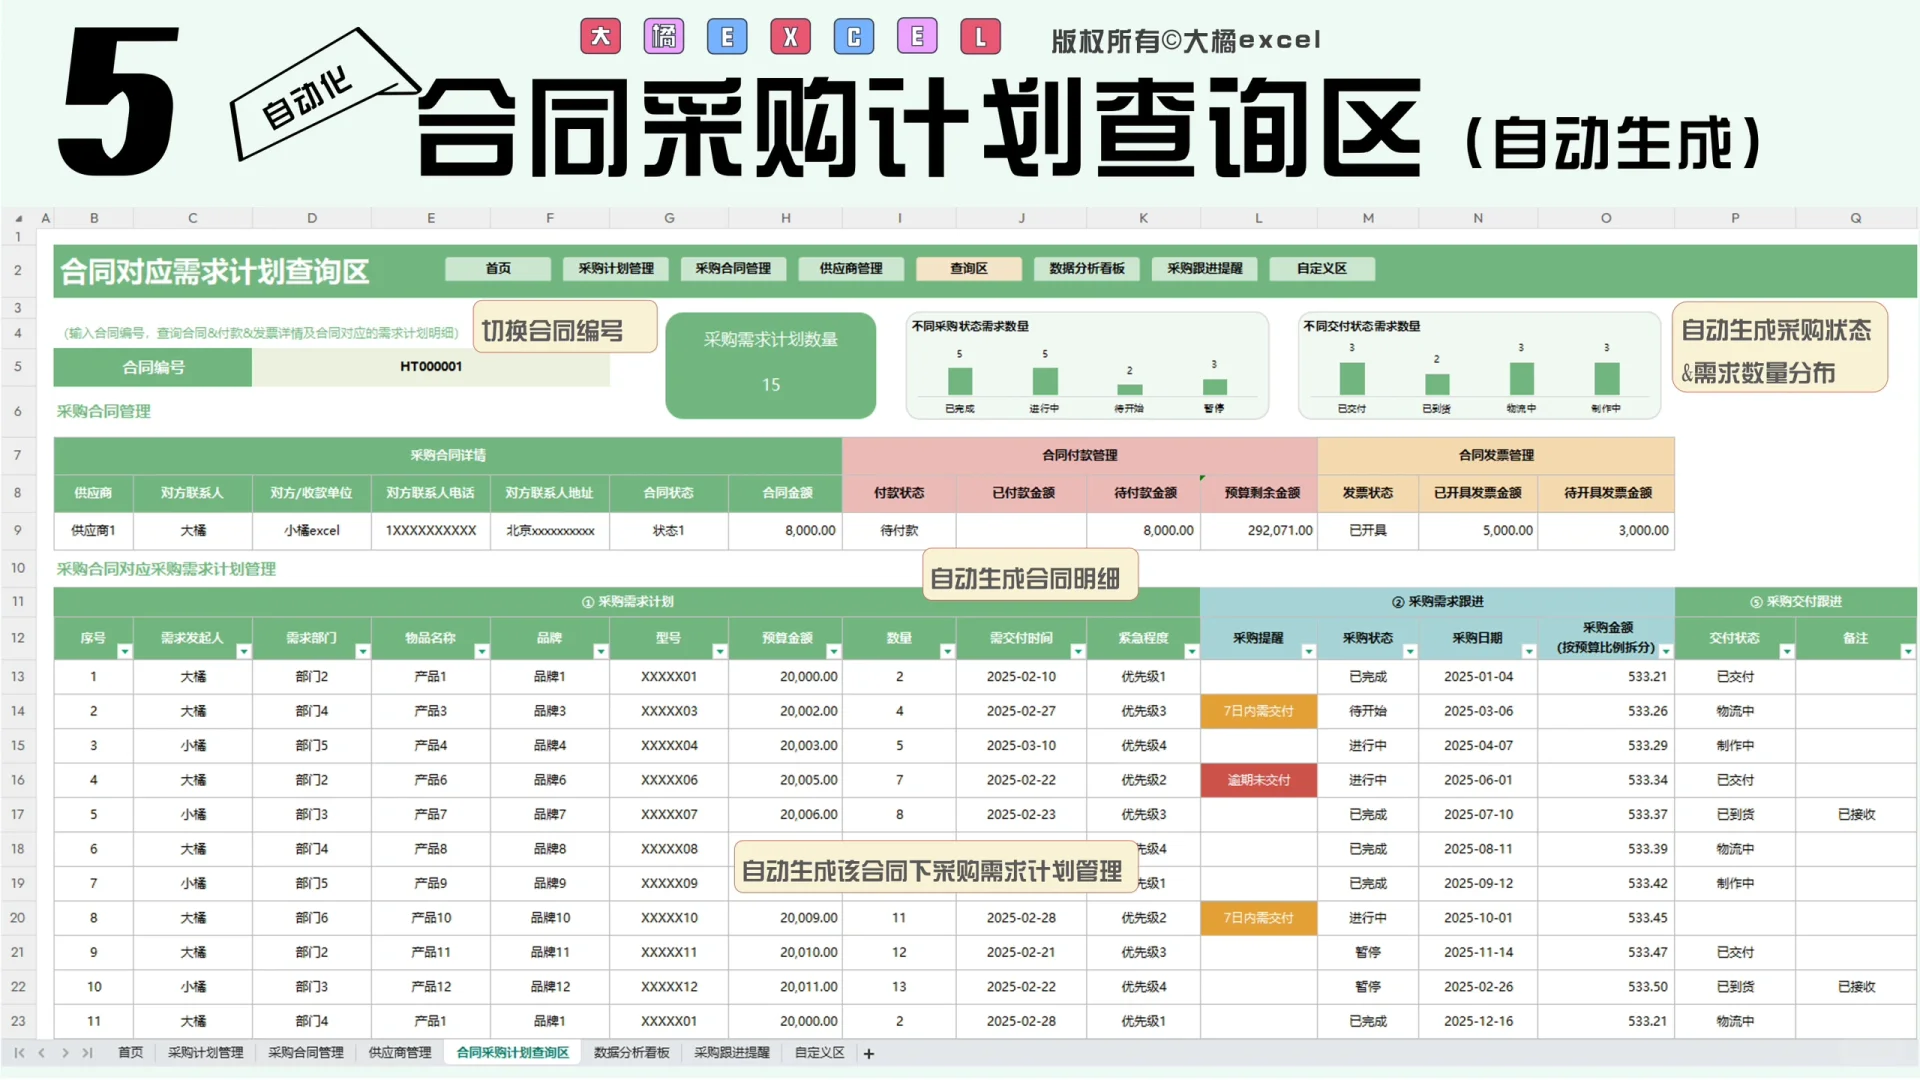Open the 采购金额 filter dropdown

pyautogui.click(x=1666, y=652)
